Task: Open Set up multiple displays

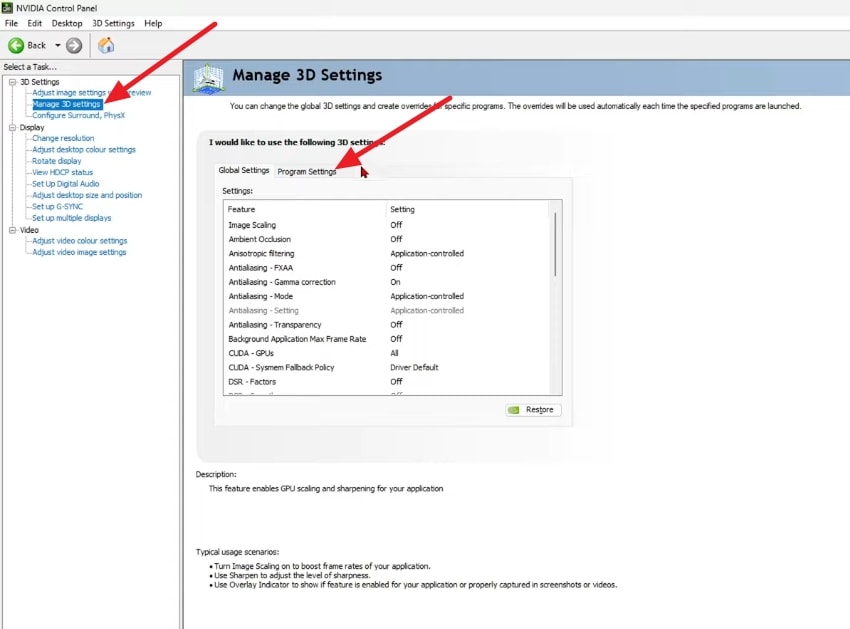Action: [x=72, y=218]
